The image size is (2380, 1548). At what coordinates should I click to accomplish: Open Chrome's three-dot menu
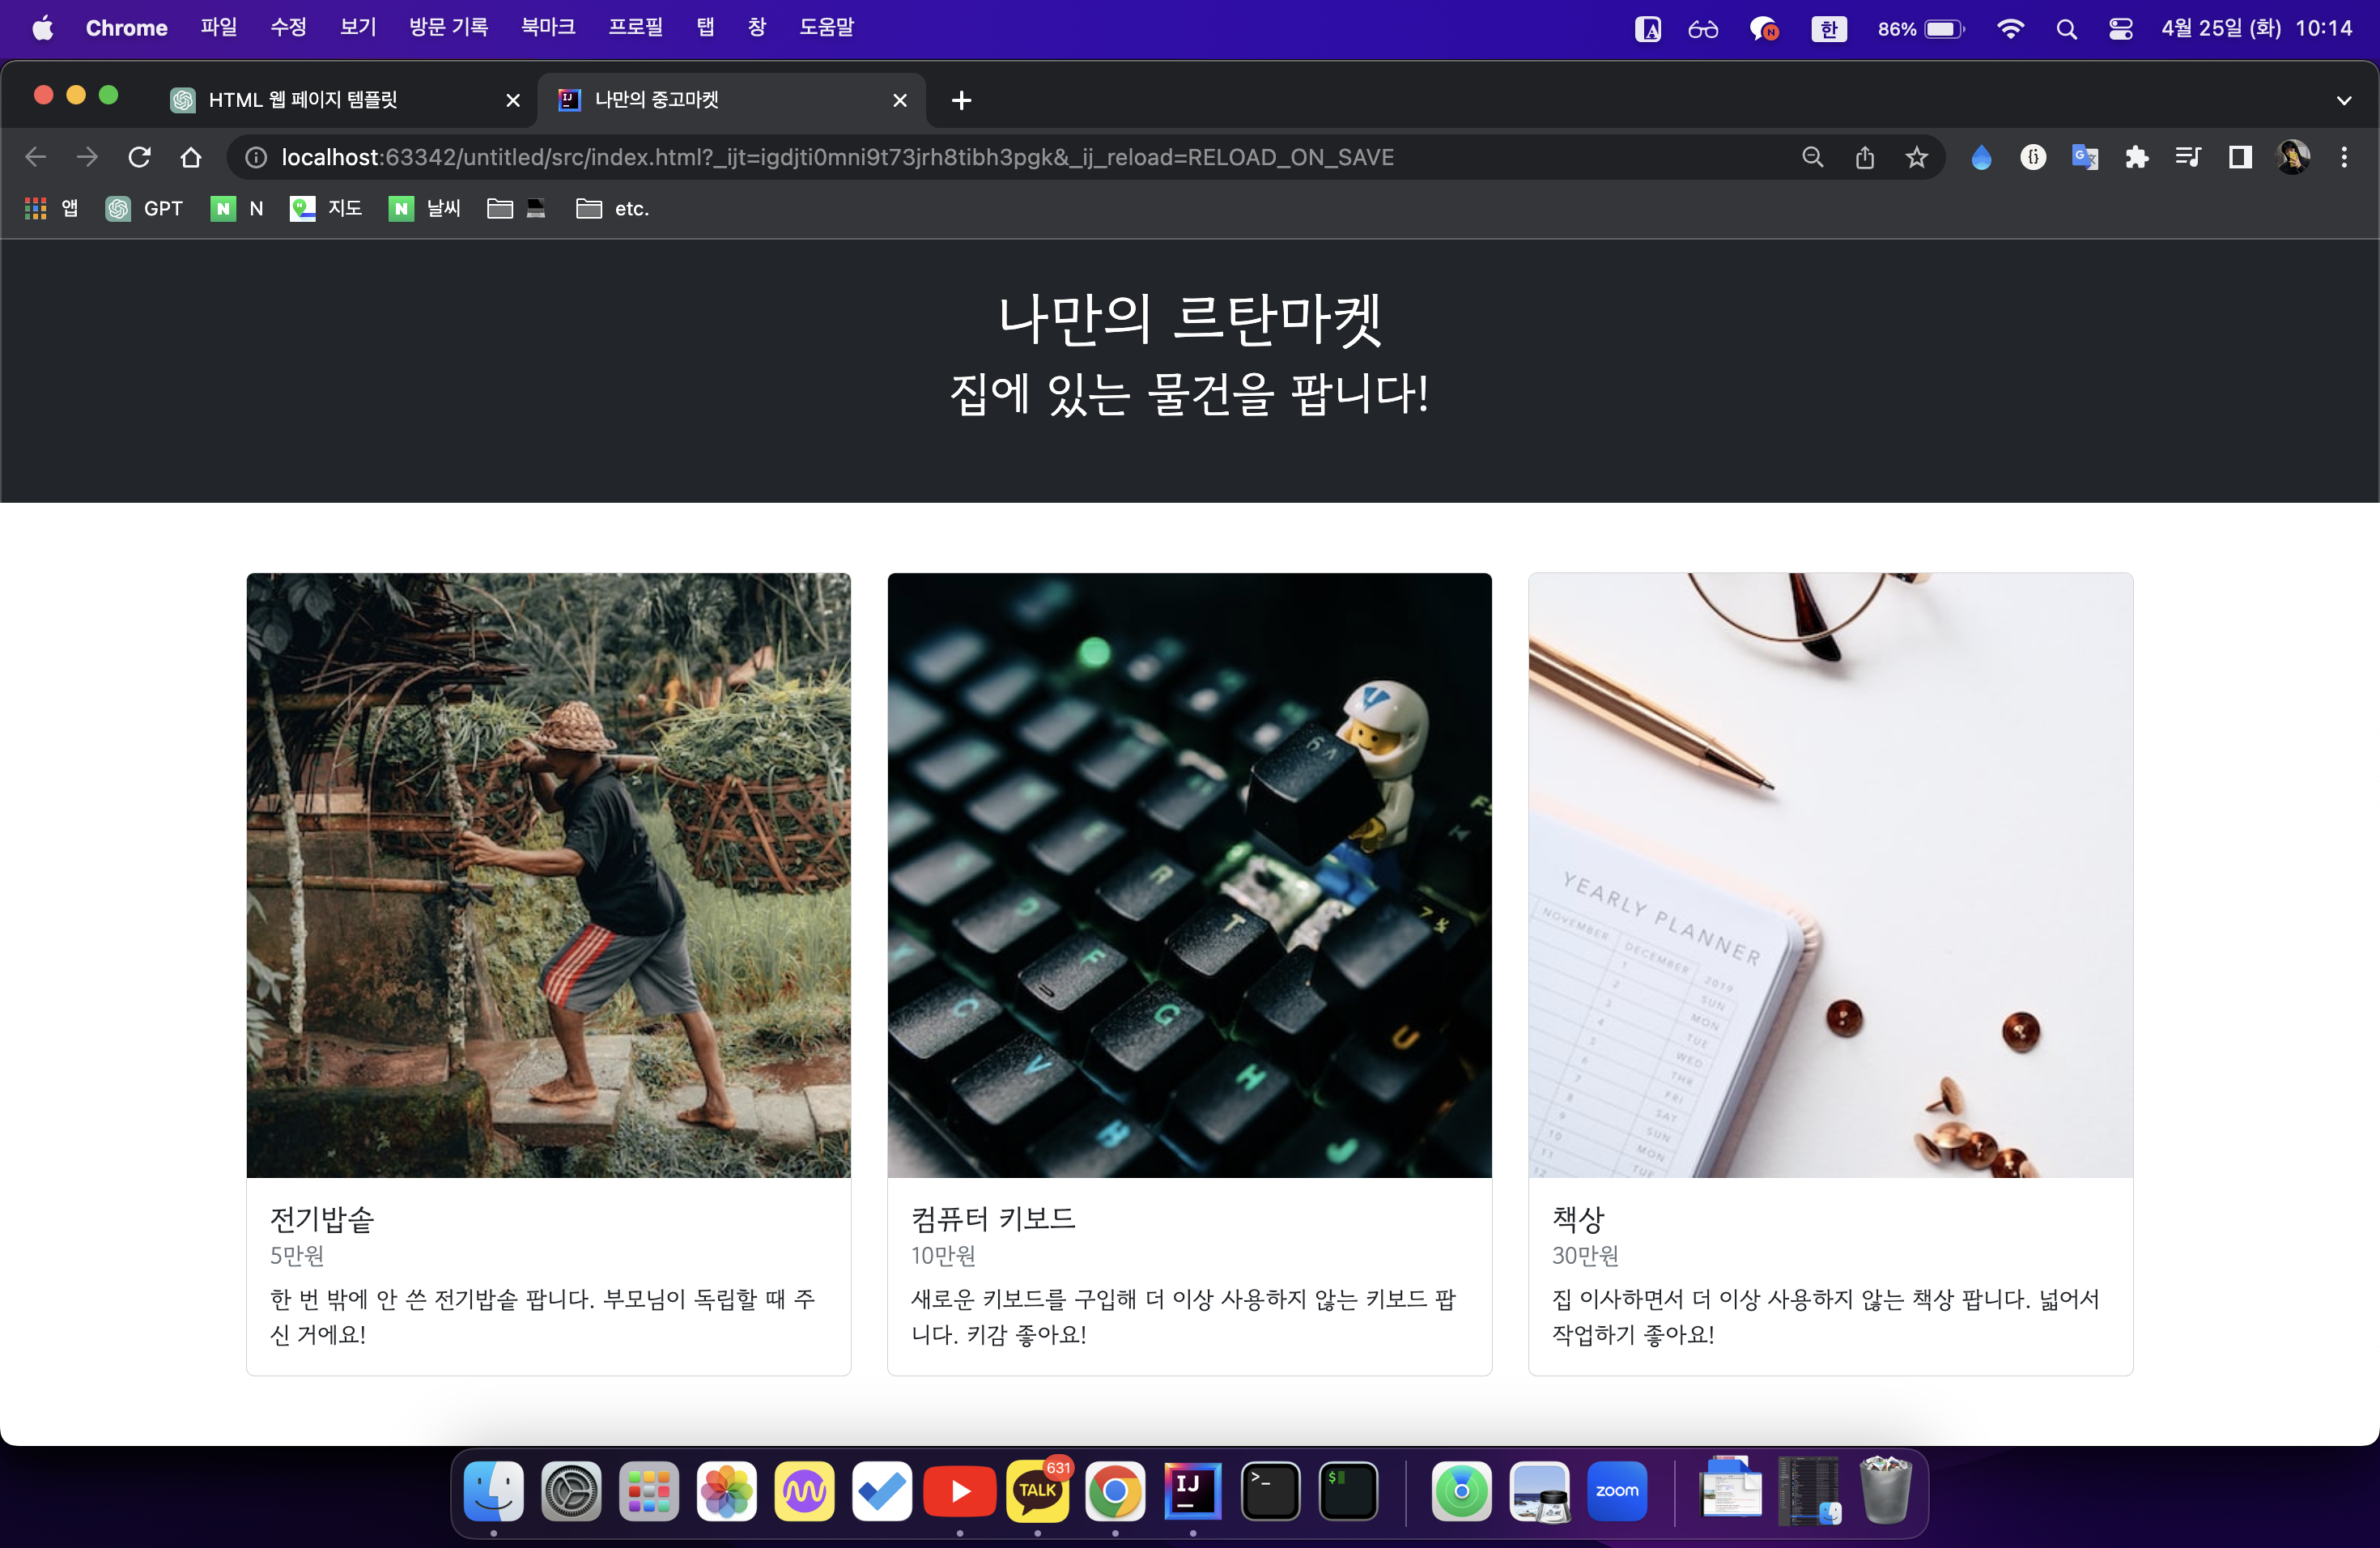pyautogui.click(x=2344, y=157)
